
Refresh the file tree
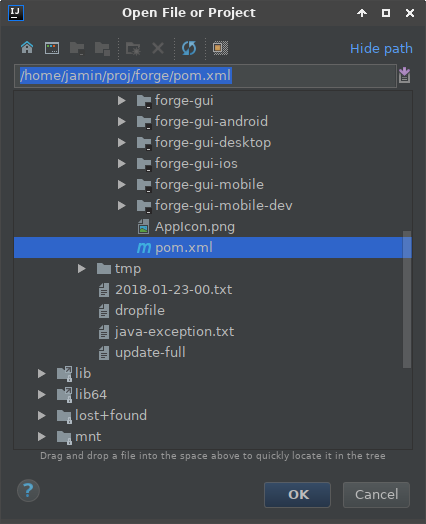189,48
